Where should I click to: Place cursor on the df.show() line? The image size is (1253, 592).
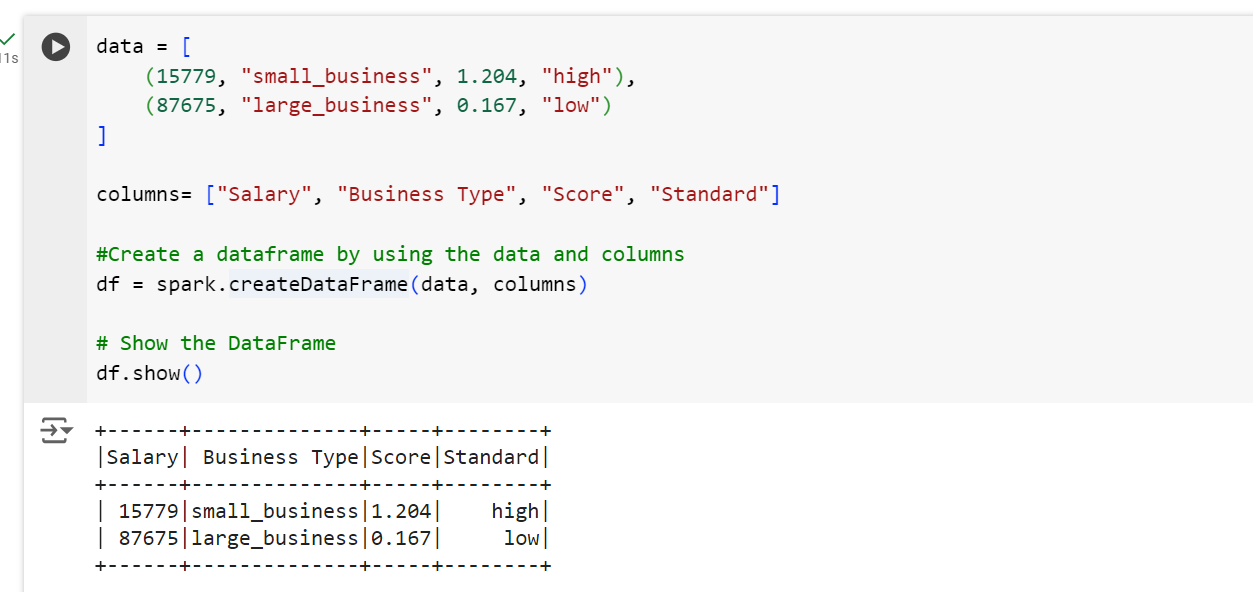(150, 373)
